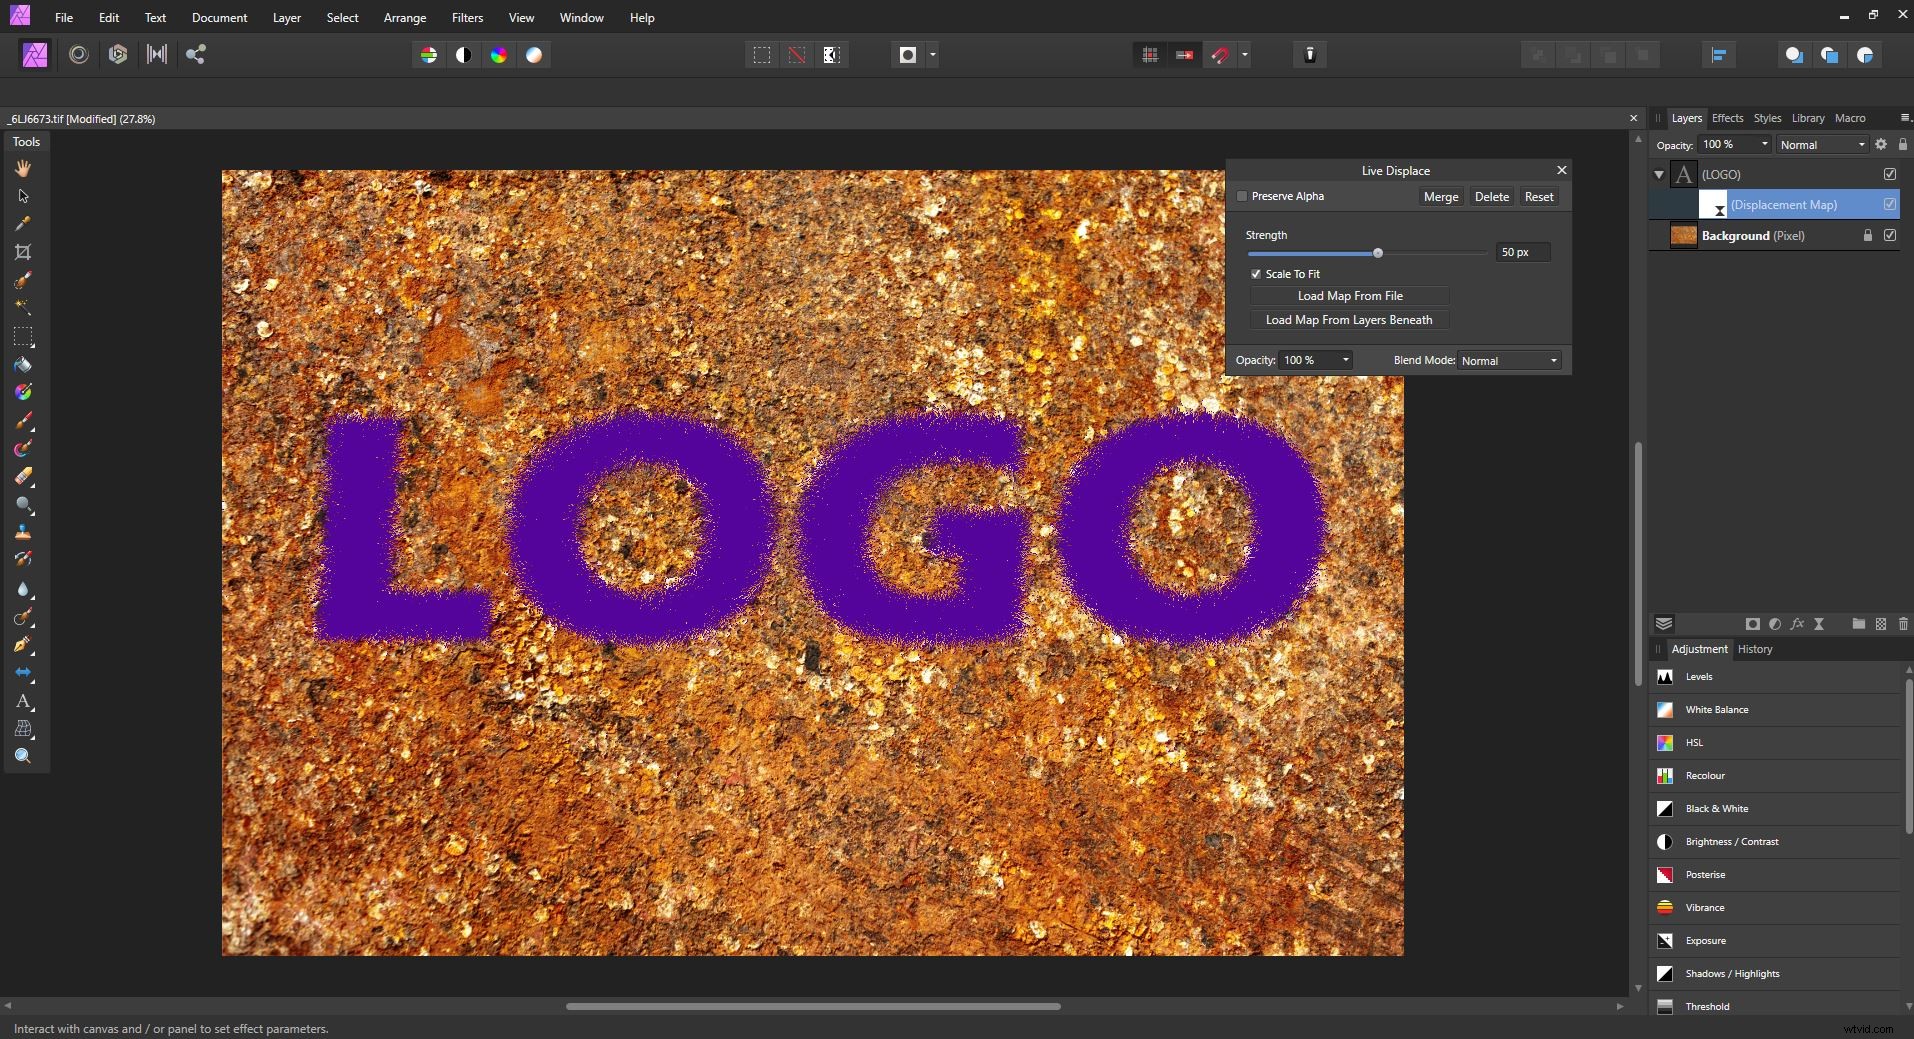Screen dimensions: 1914x1039
Task: Open the layer blend mode Normal dropdown
Action: 1820,144
